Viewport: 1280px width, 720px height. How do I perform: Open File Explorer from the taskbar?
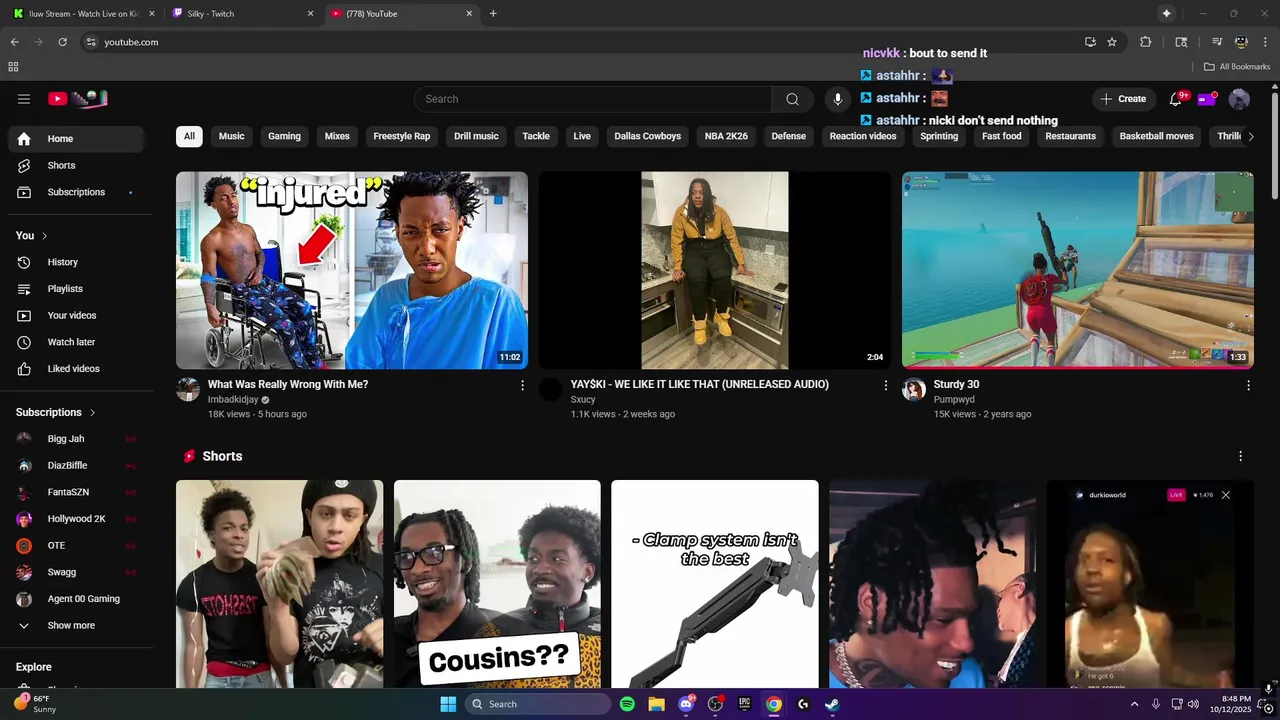pos(656,704)
